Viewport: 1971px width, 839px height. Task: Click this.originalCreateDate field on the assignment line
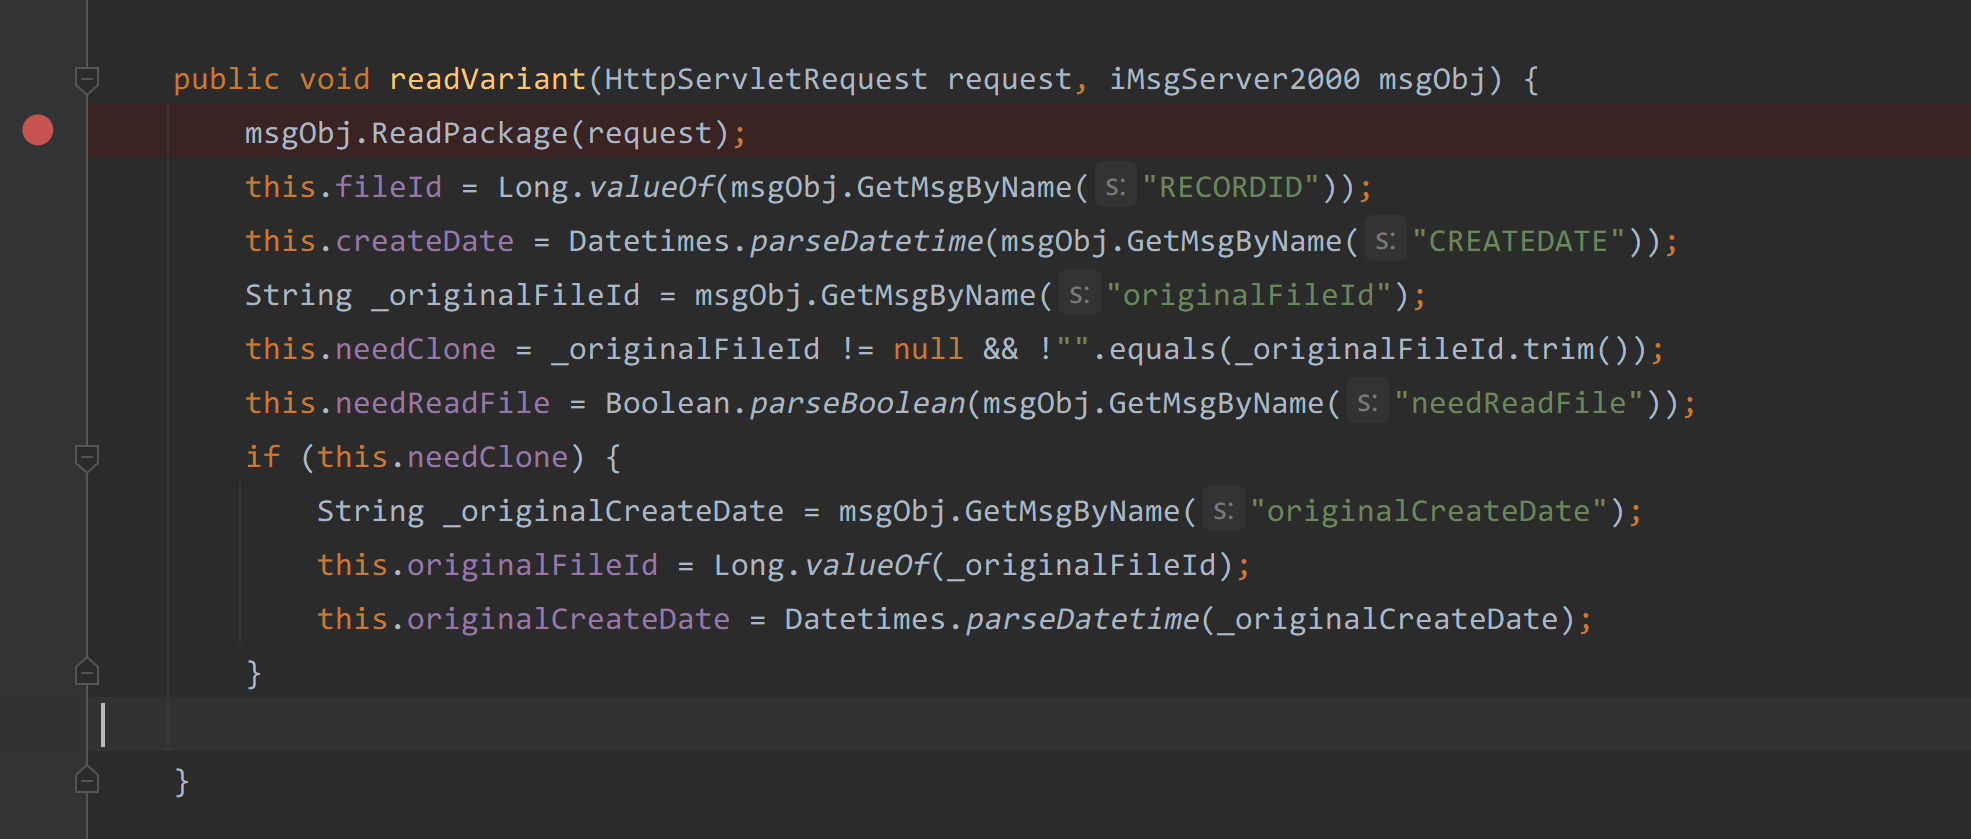[x=567, y=619]
